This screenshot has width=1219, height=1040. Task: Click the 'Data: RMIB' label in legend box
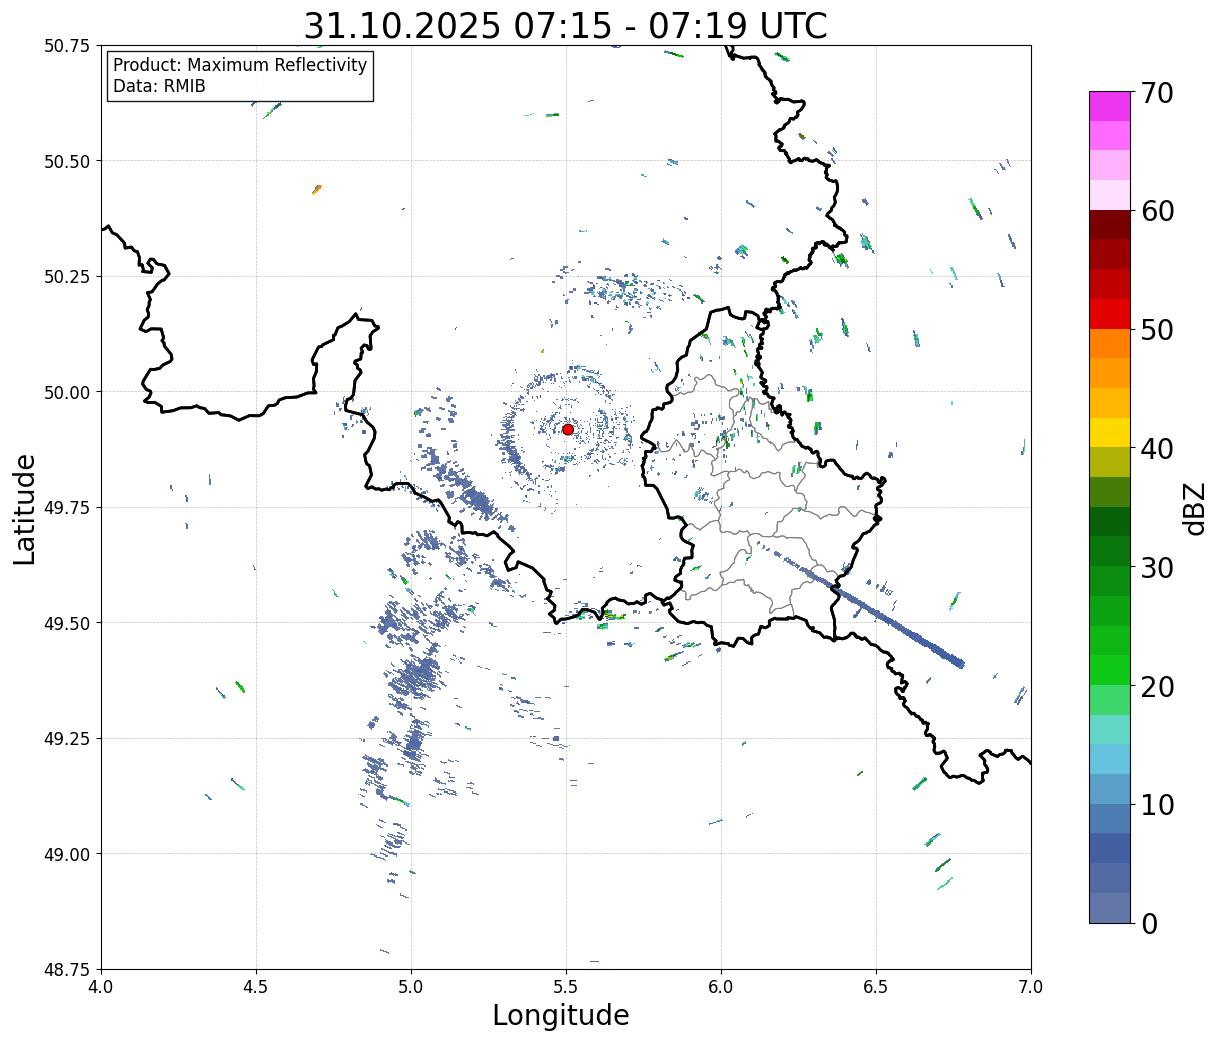pos(159,87)
